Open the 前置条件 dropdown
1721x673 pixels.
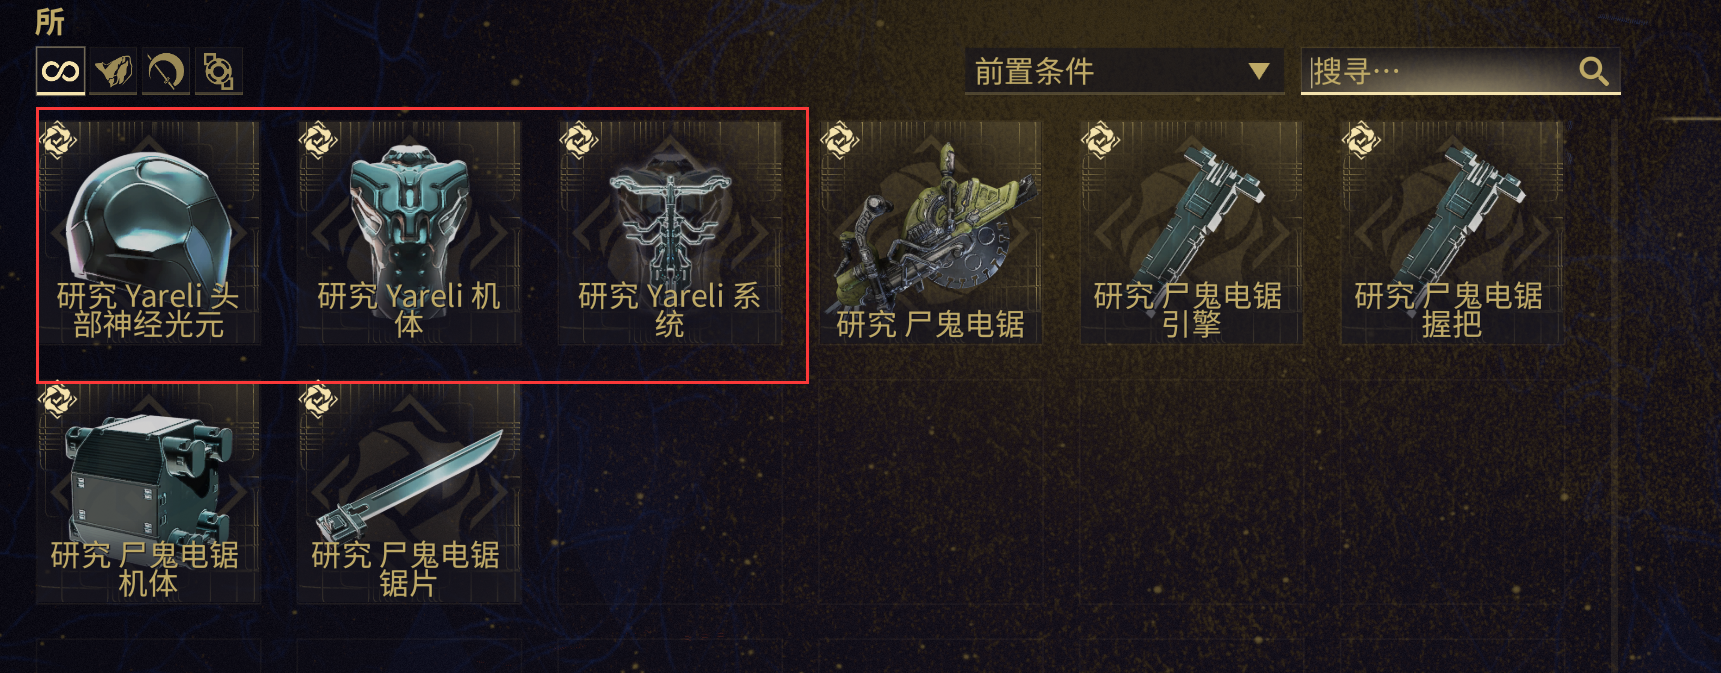(1124, 71)
